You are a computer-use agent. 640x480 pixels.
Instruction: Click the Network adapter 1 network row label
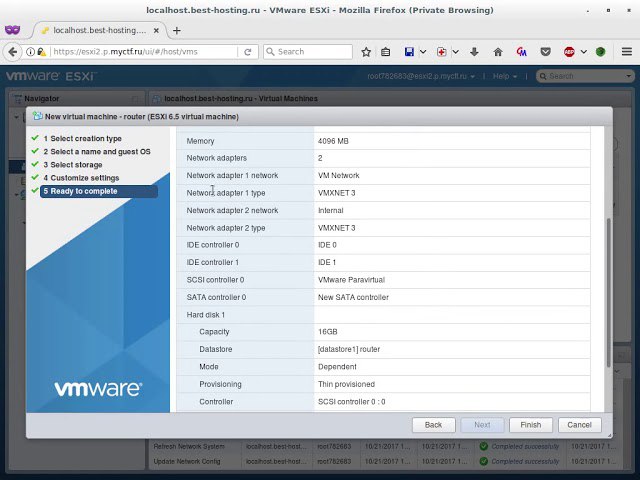[x=232, y=176]
